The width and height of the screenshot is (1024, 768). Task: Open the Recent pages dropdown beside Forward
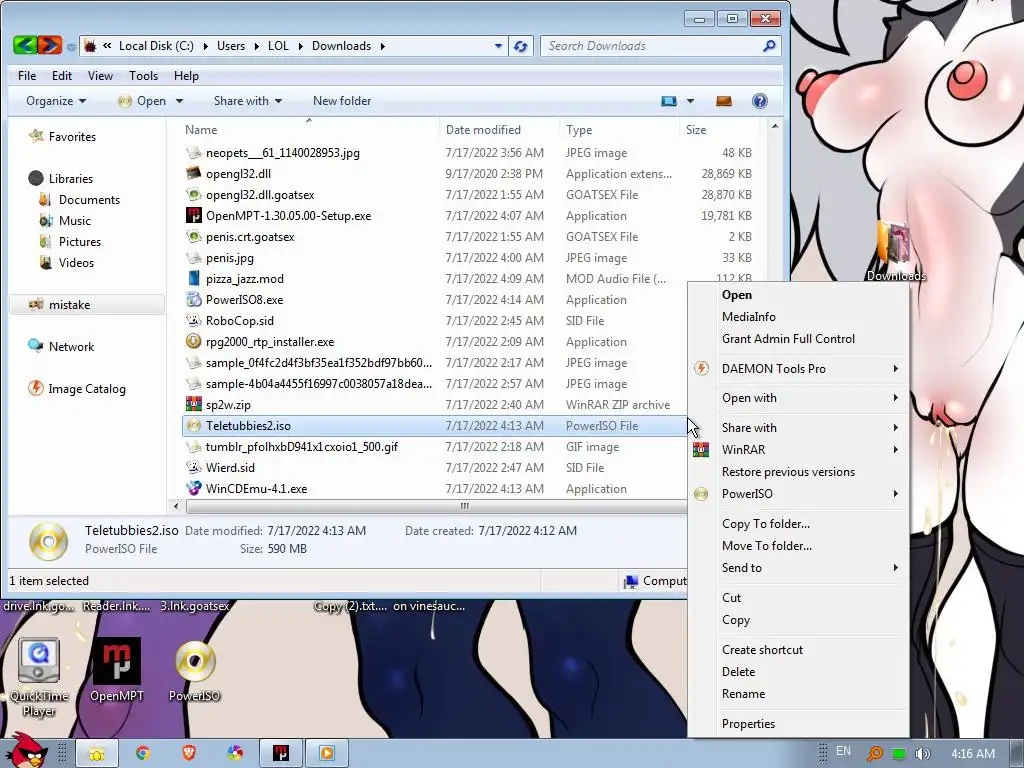(x=71, y=46)
